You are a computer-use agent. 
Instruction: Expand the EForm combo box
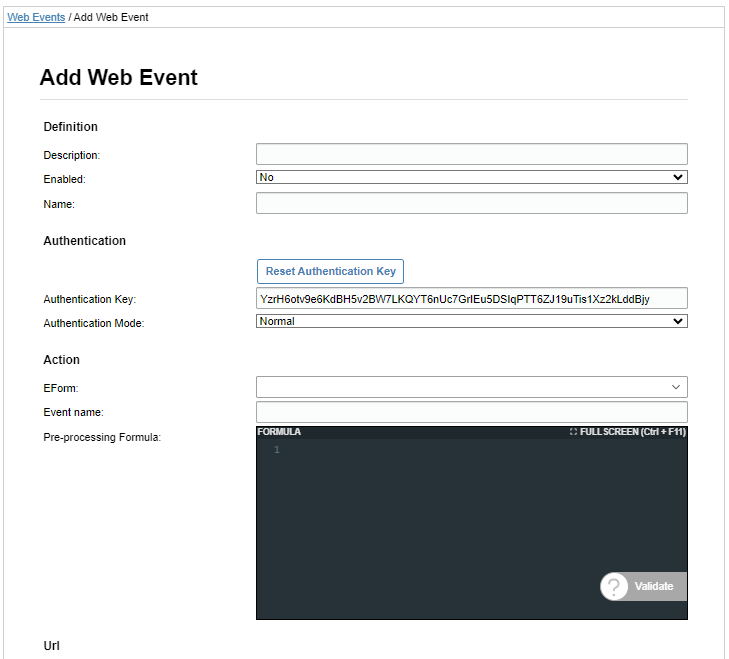[x=471, y=387]
